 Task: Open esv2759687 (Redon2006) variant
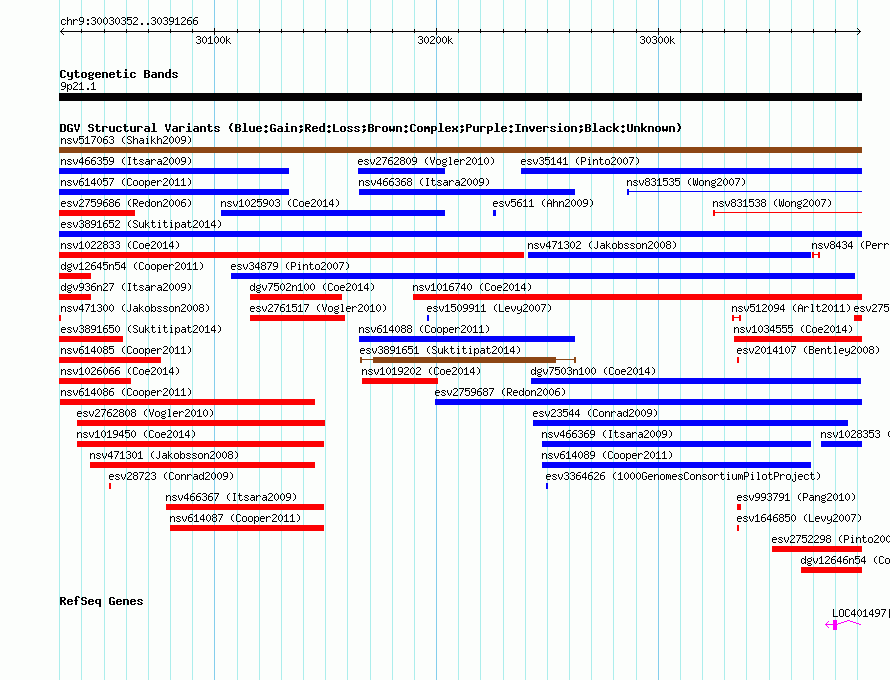point(501,392)
